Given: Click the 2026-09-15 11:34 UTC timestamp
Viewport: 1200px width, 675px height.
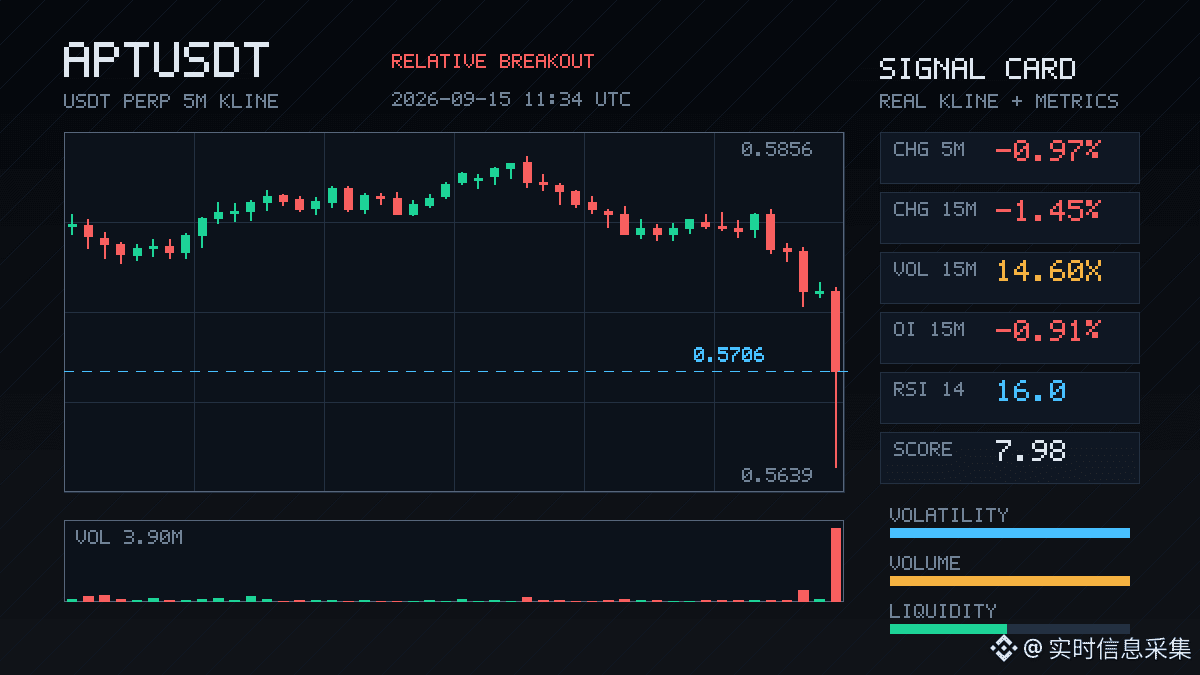Looking at the screenshot, I should [511, 99].
